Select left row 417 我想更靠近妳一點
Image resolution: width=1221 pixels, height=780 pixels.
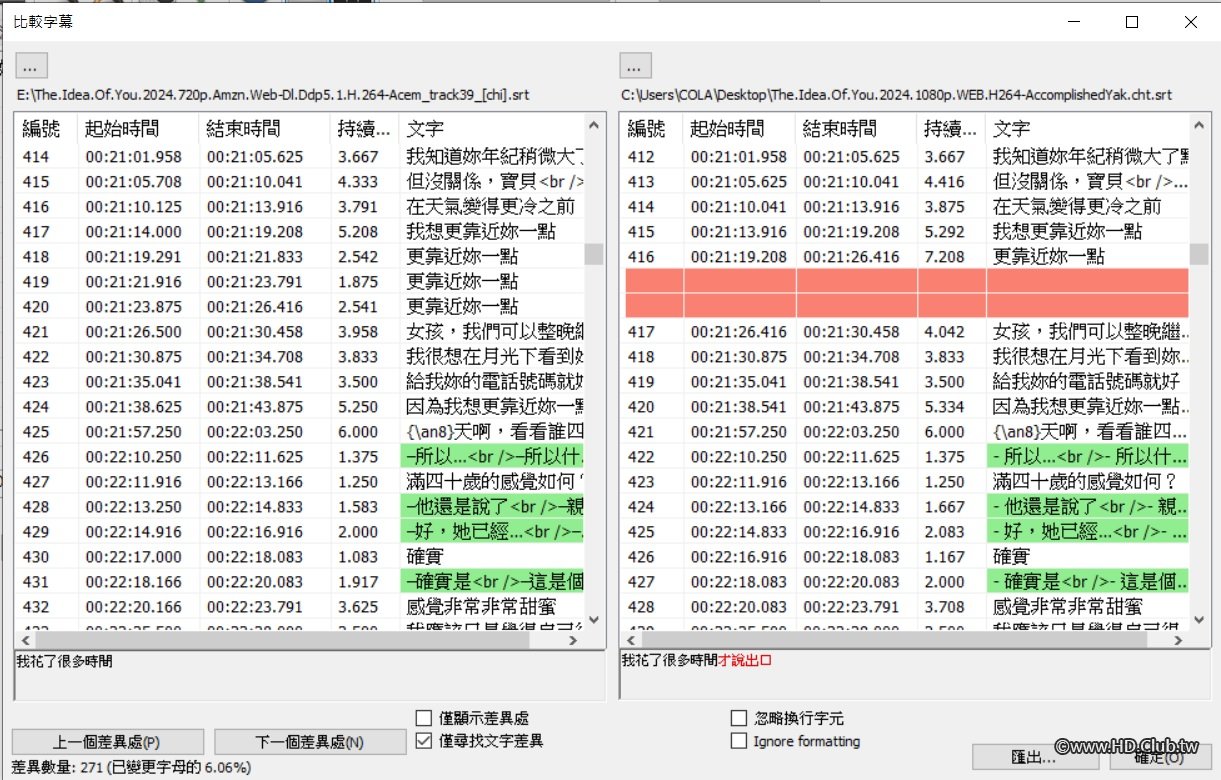point(300,232)
